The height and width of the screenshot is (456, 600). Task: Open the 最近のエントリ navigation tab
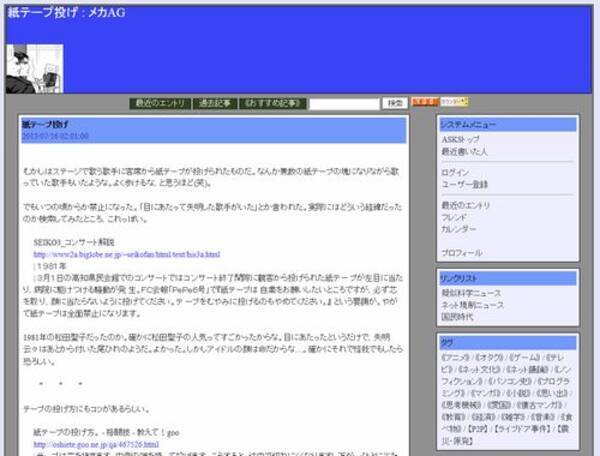[160, 103]
